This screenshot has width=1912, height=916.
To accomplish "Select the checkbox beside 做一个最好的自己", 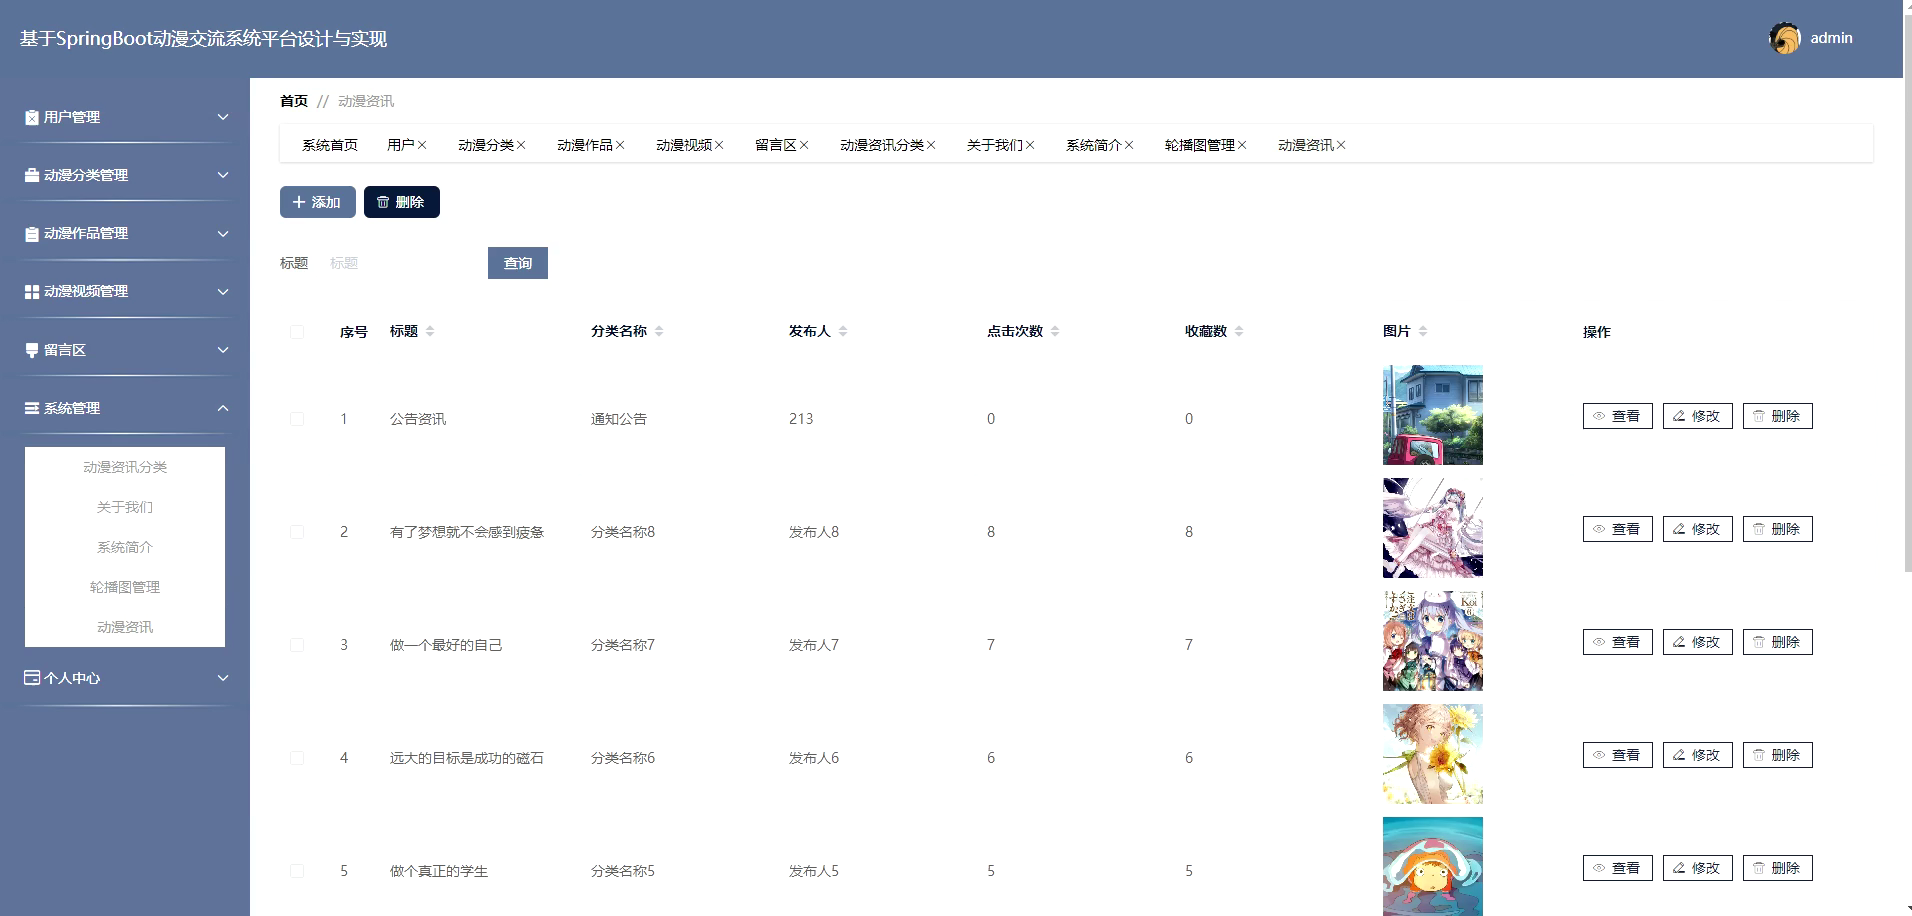I will coord(297,644).
